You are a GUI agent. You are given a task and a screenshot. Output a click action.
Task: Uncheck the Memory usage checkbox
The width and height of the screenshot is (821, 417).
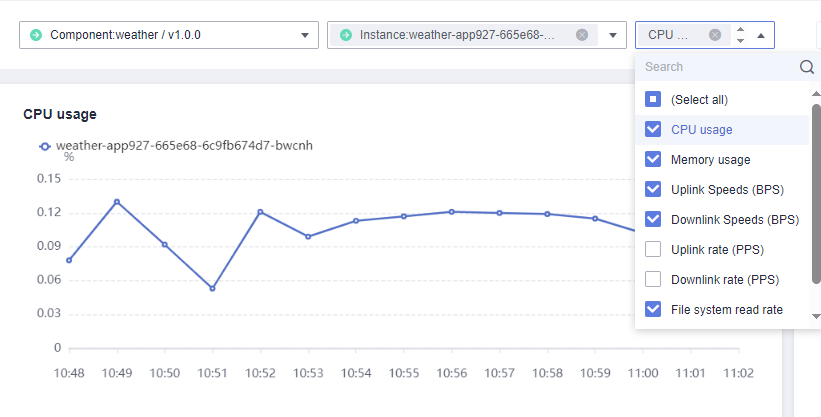tap(653, 159)
